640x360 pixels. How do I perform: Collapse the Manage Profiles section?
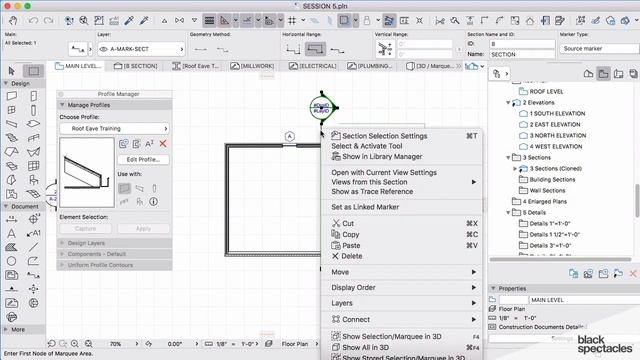[x=62, y=105]
